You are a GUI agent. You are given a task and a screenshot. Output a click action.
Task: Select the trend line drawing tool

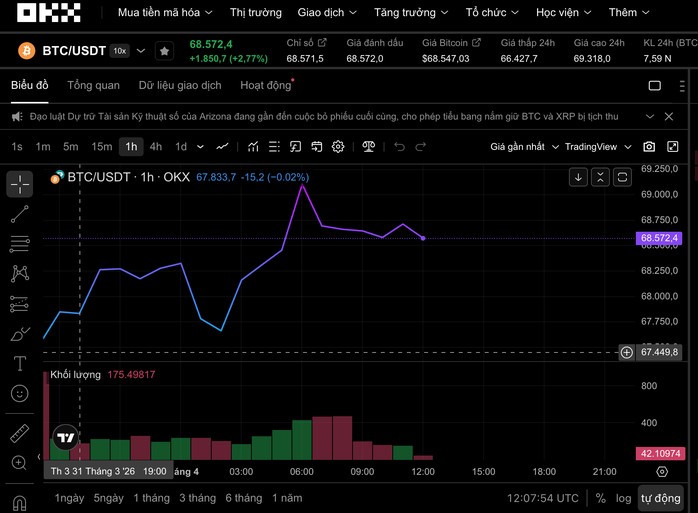[x=19, y=214]
